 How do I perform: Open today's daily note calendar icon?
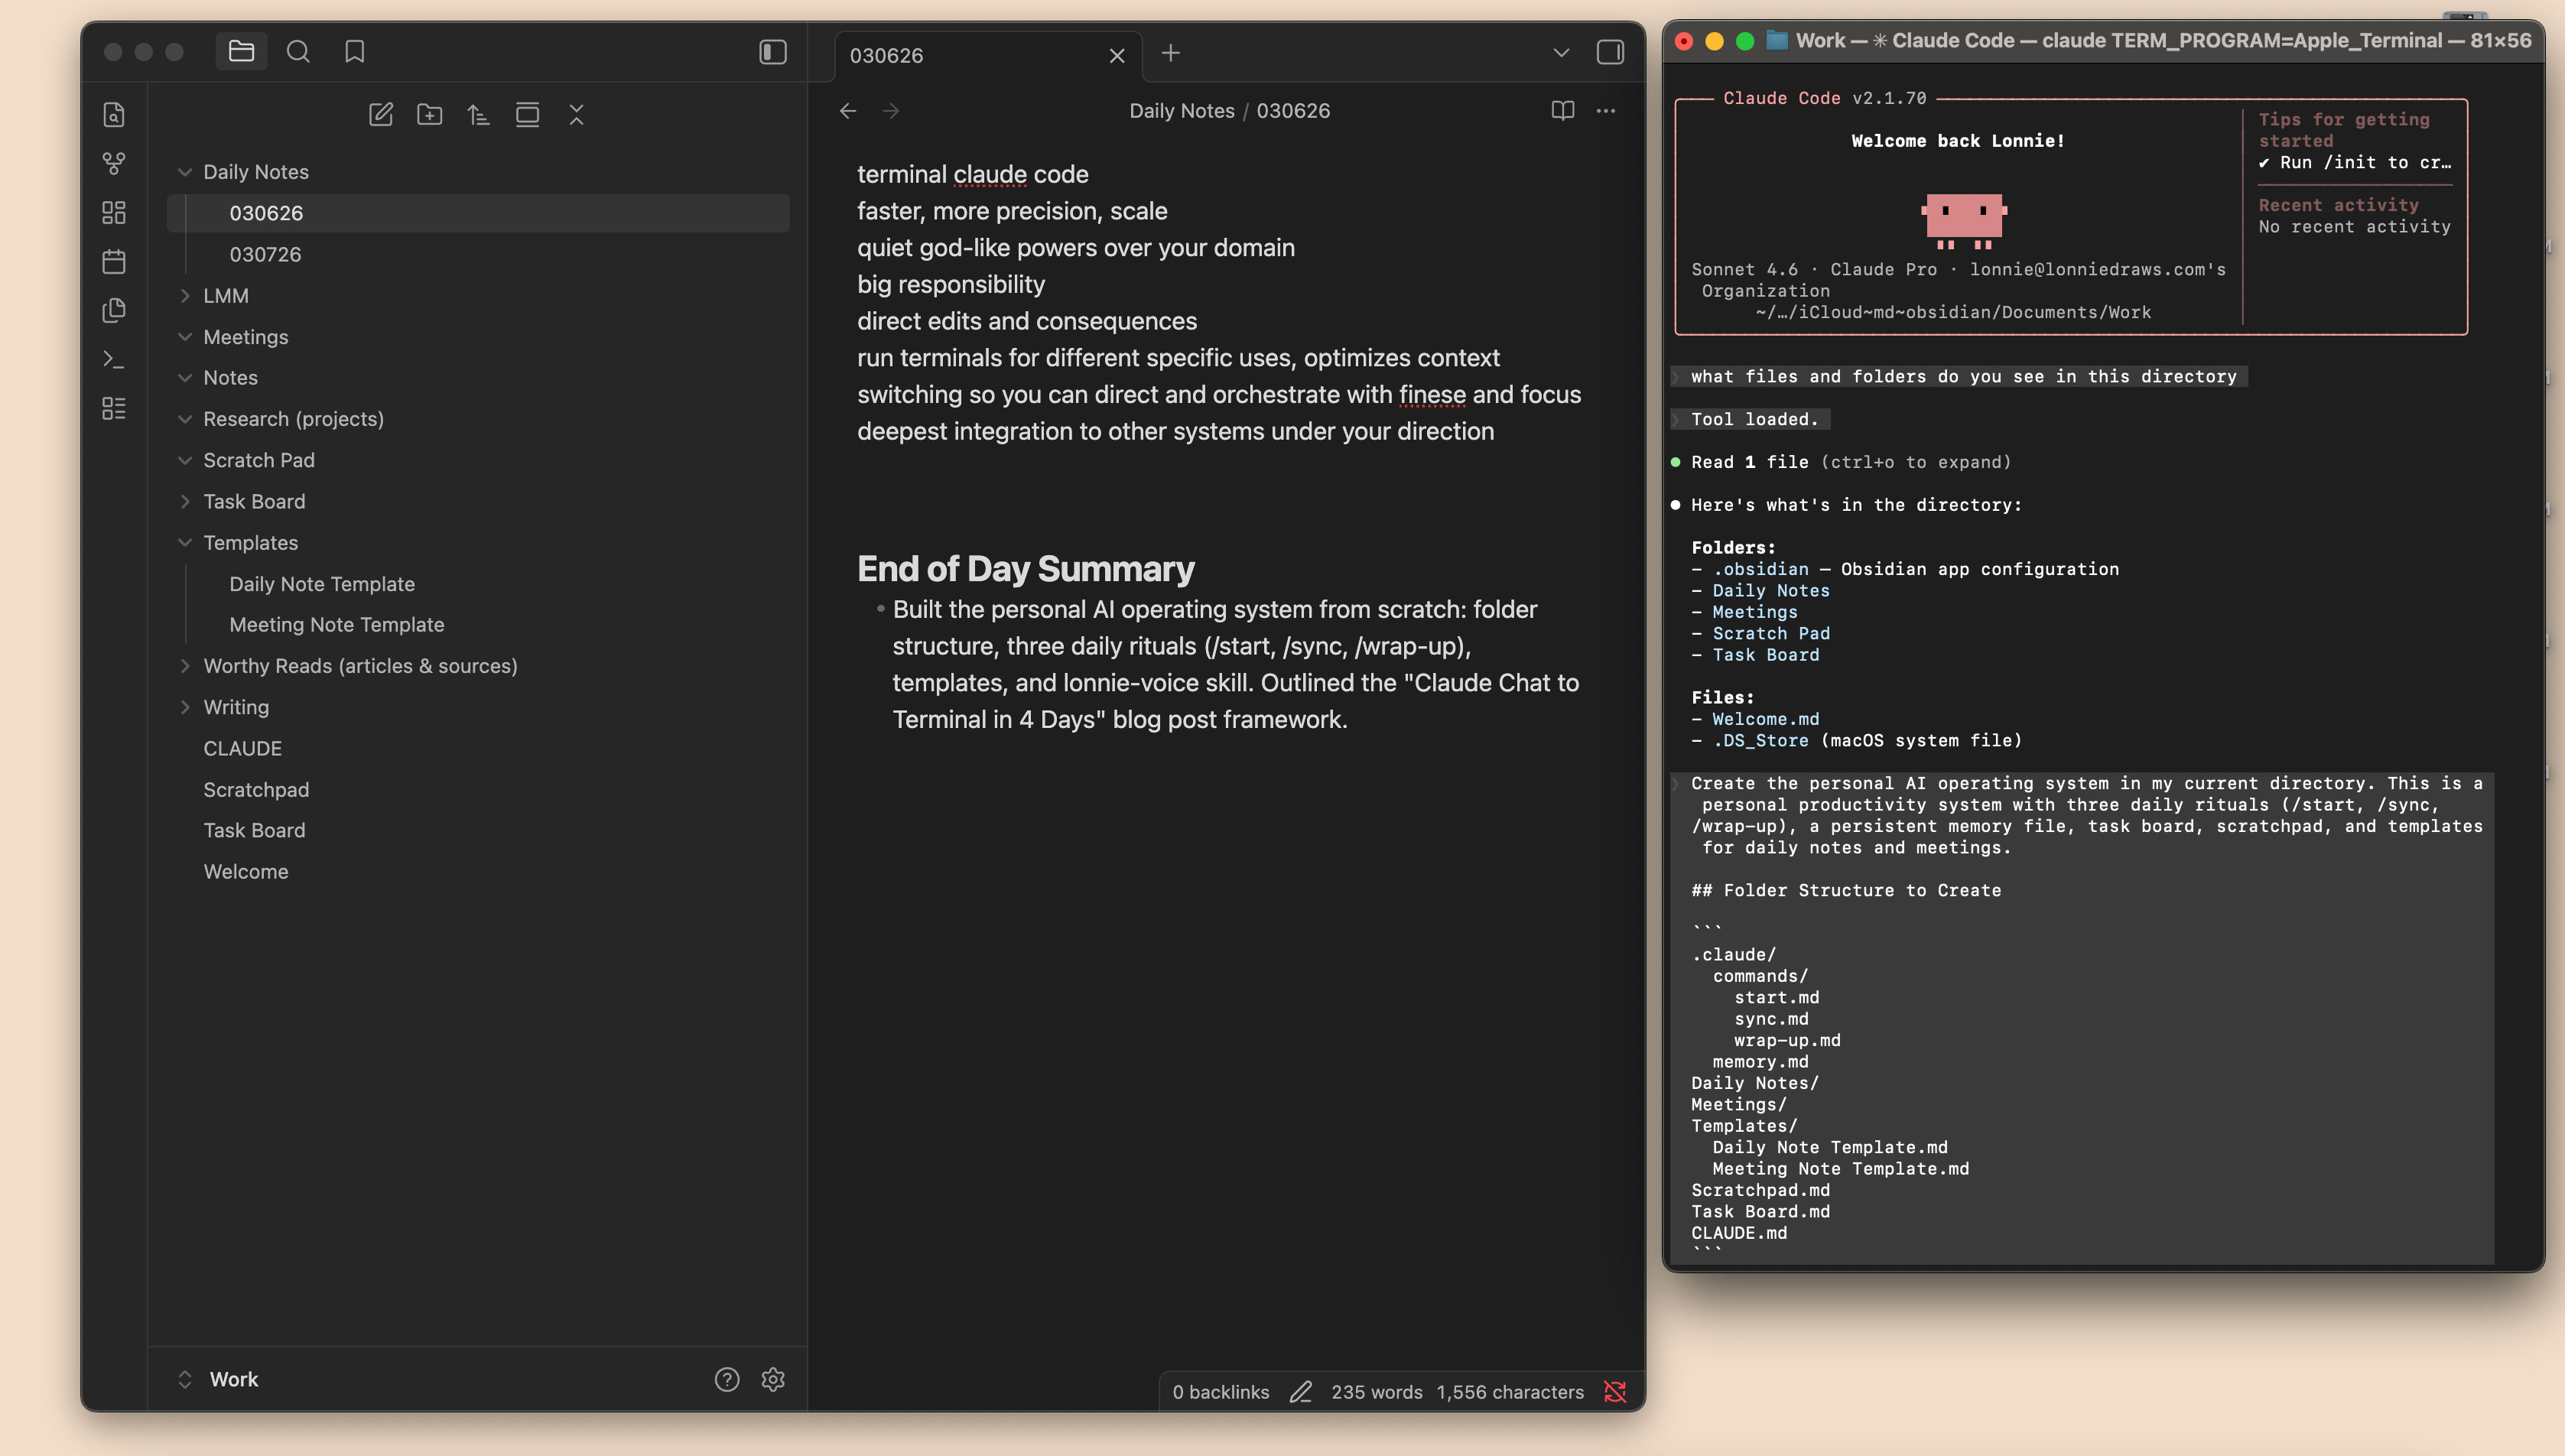click(x=114, y=261)
